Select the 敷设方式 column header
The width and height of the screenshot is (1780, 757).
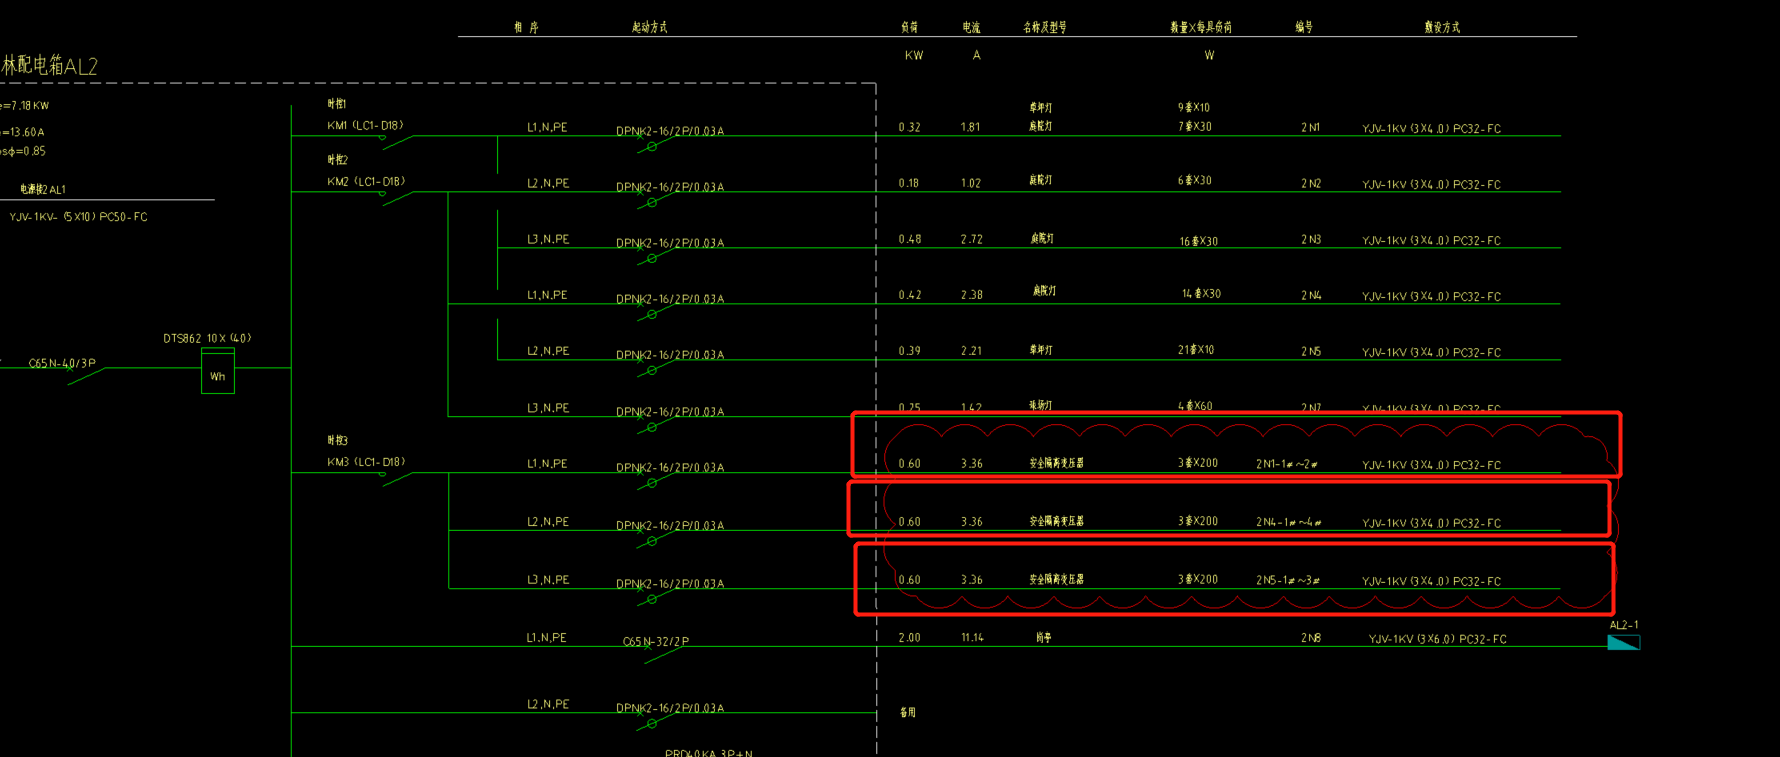(x=1442, y=27)
